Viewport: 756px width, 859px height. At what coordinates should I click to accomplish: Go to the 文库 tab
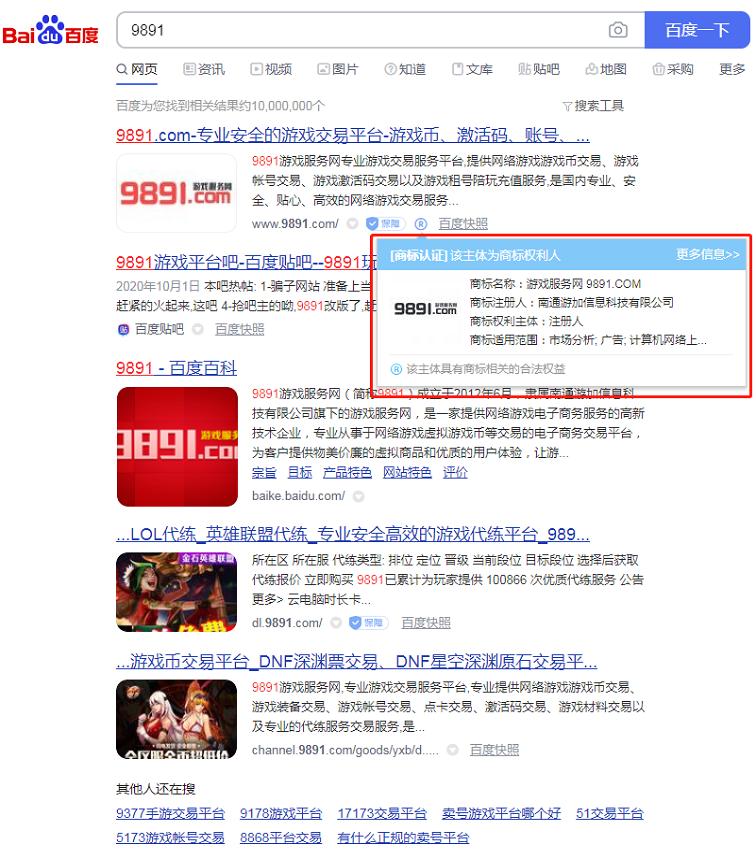(x=472, y=69)
